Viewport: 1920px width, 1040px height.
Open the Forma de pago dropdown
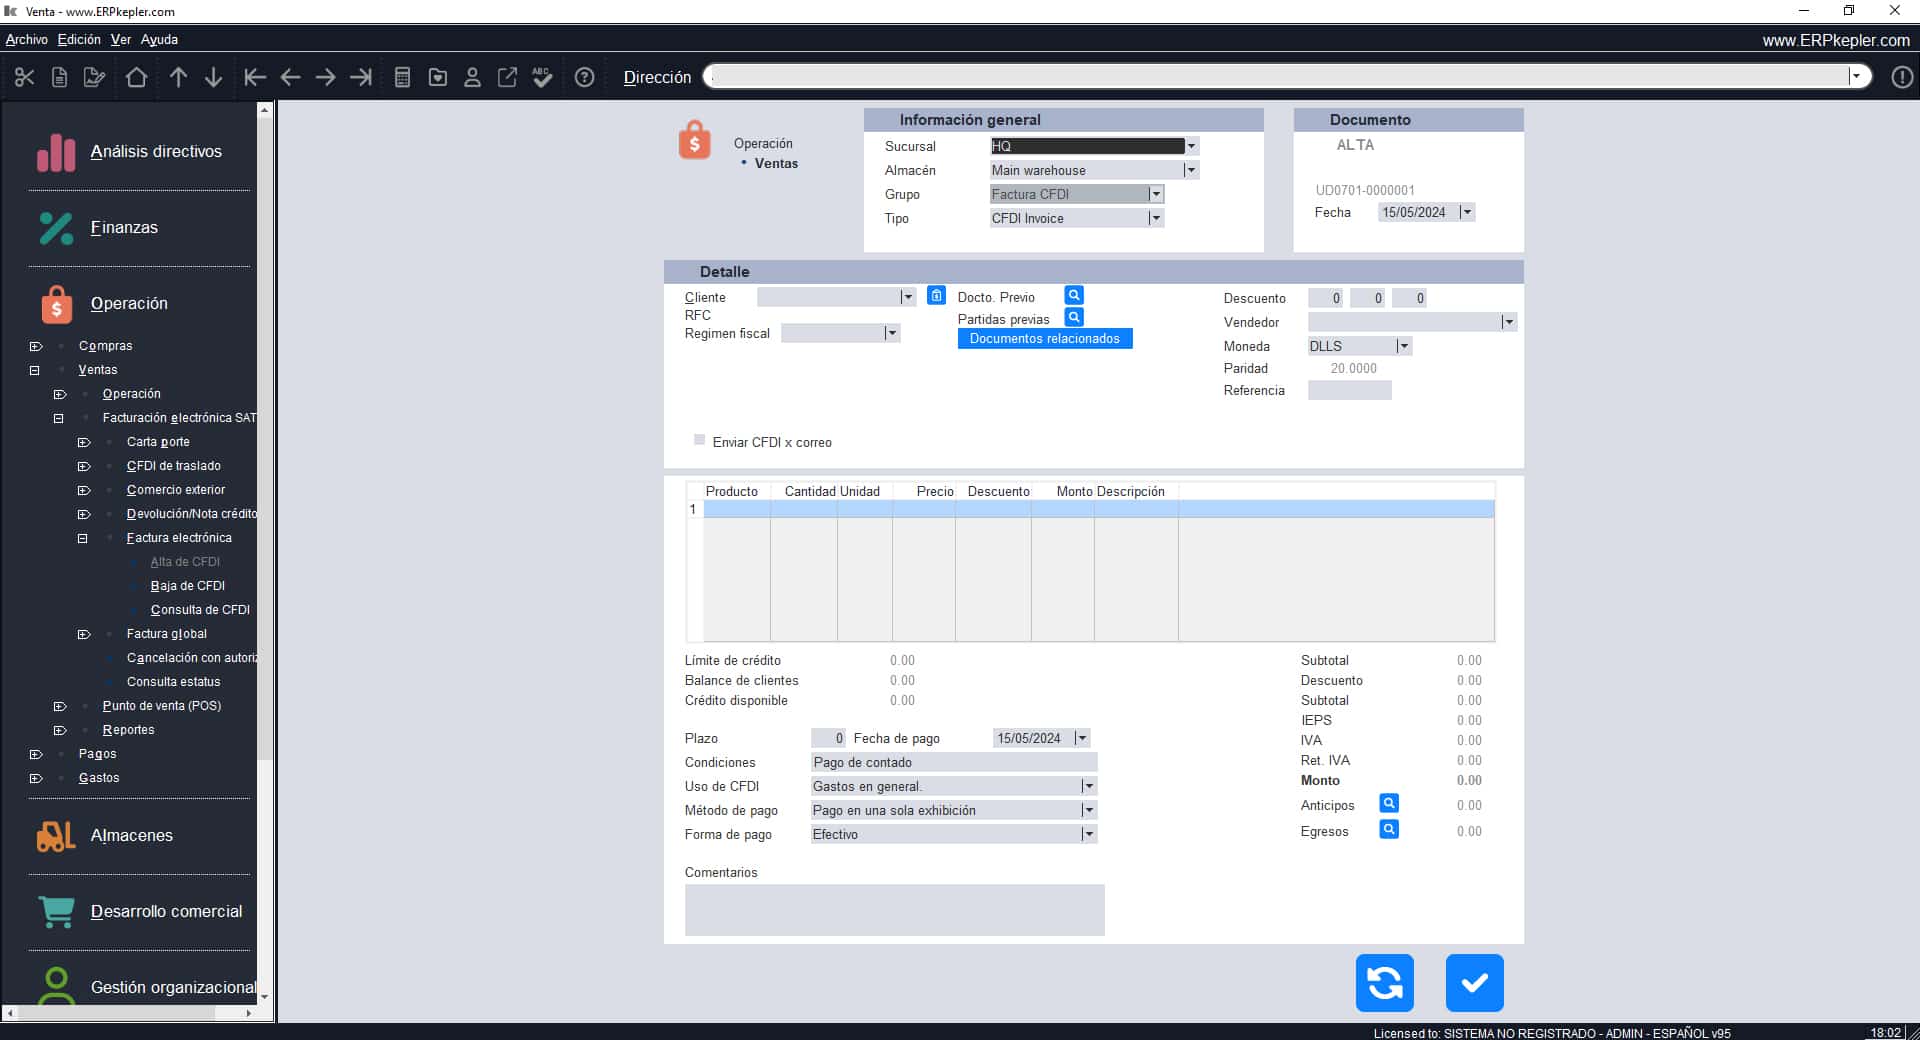tap(1088, 834)
